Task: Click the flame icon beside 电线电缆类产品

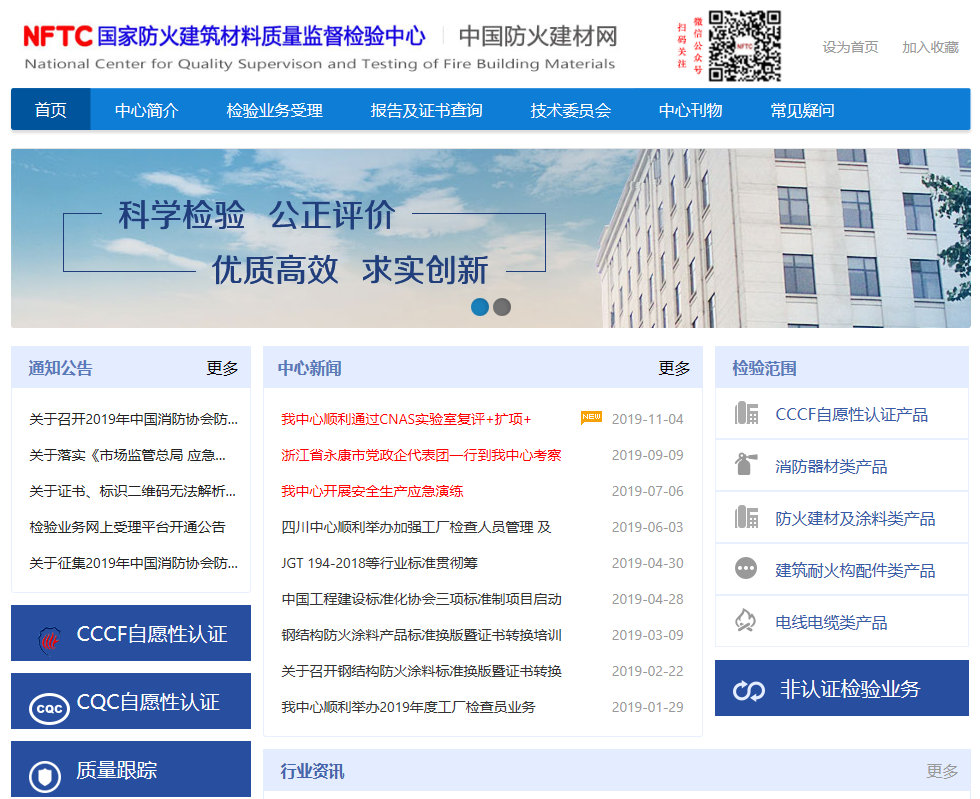Action: 746,621
